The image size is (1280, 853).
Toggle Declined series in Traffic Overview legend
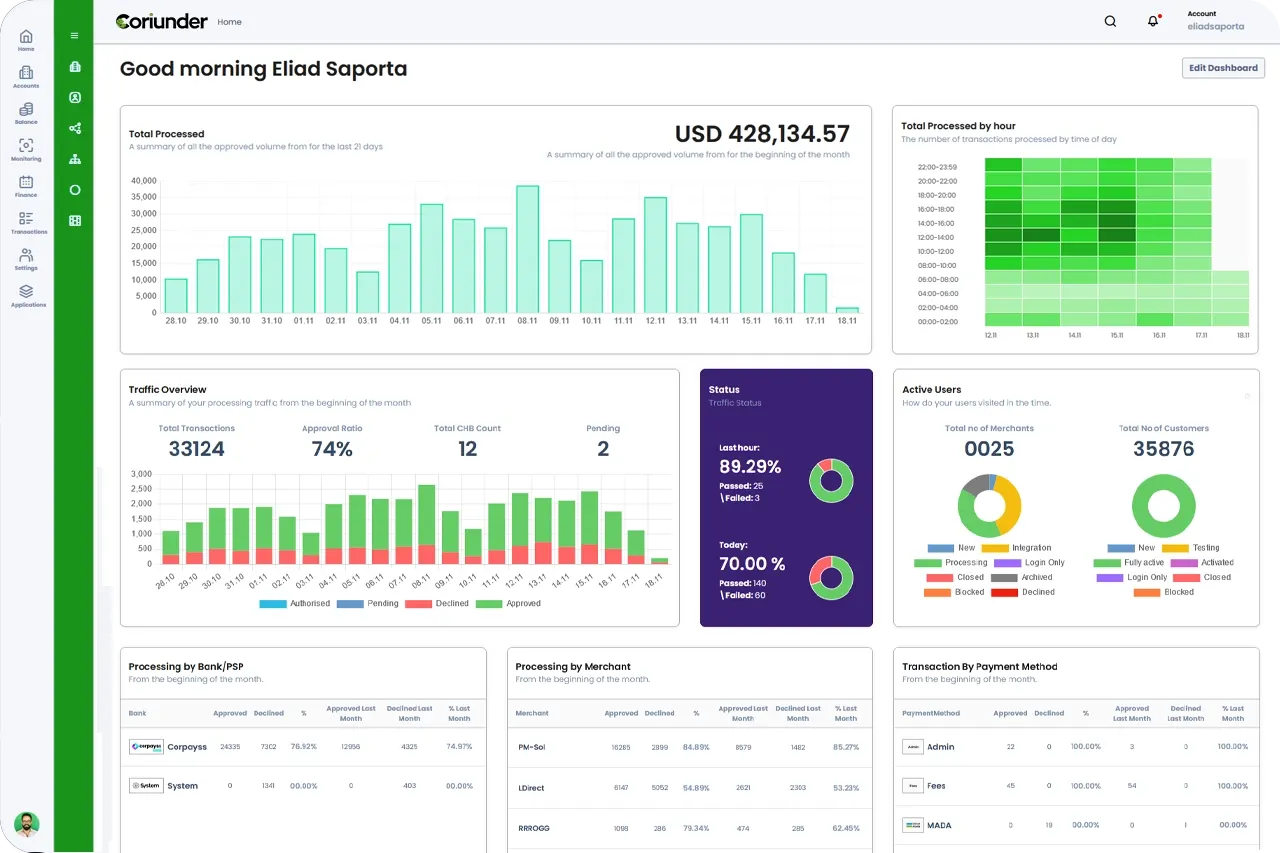[437, 604]
